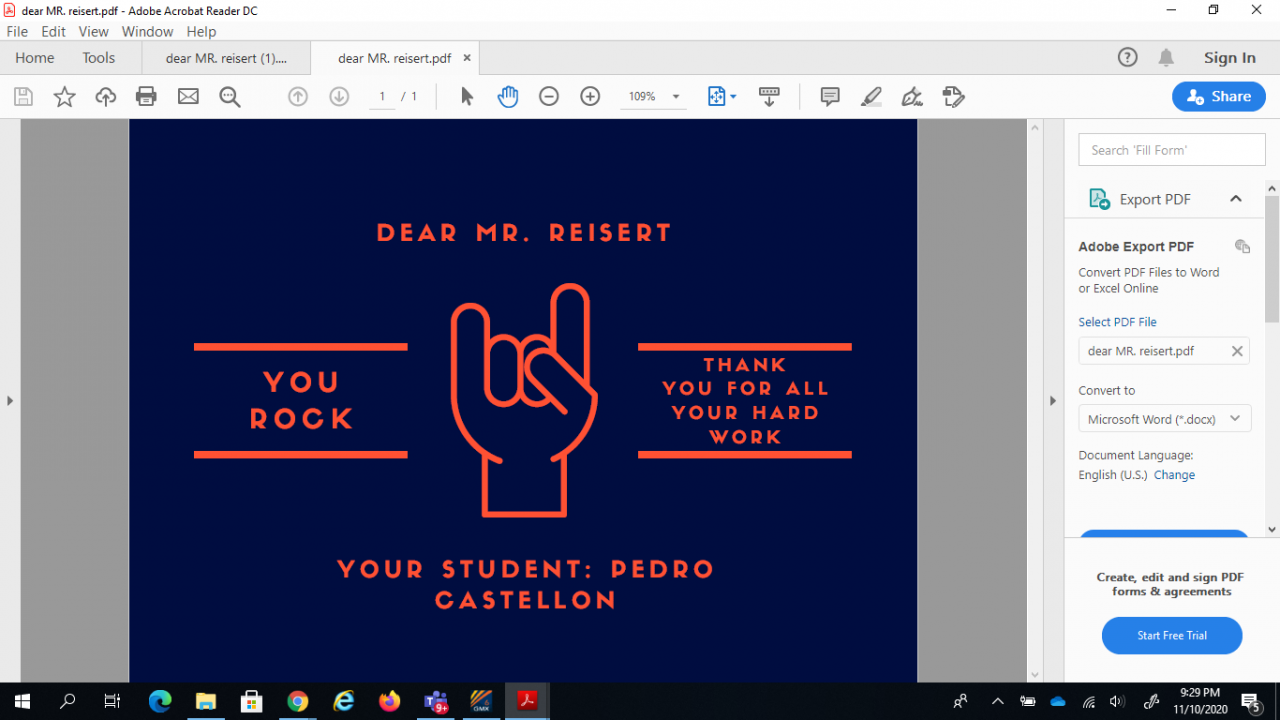Click the Start Free Trial button
The height and width of the screenshot is (720, 1280).
pos(1172,635)
